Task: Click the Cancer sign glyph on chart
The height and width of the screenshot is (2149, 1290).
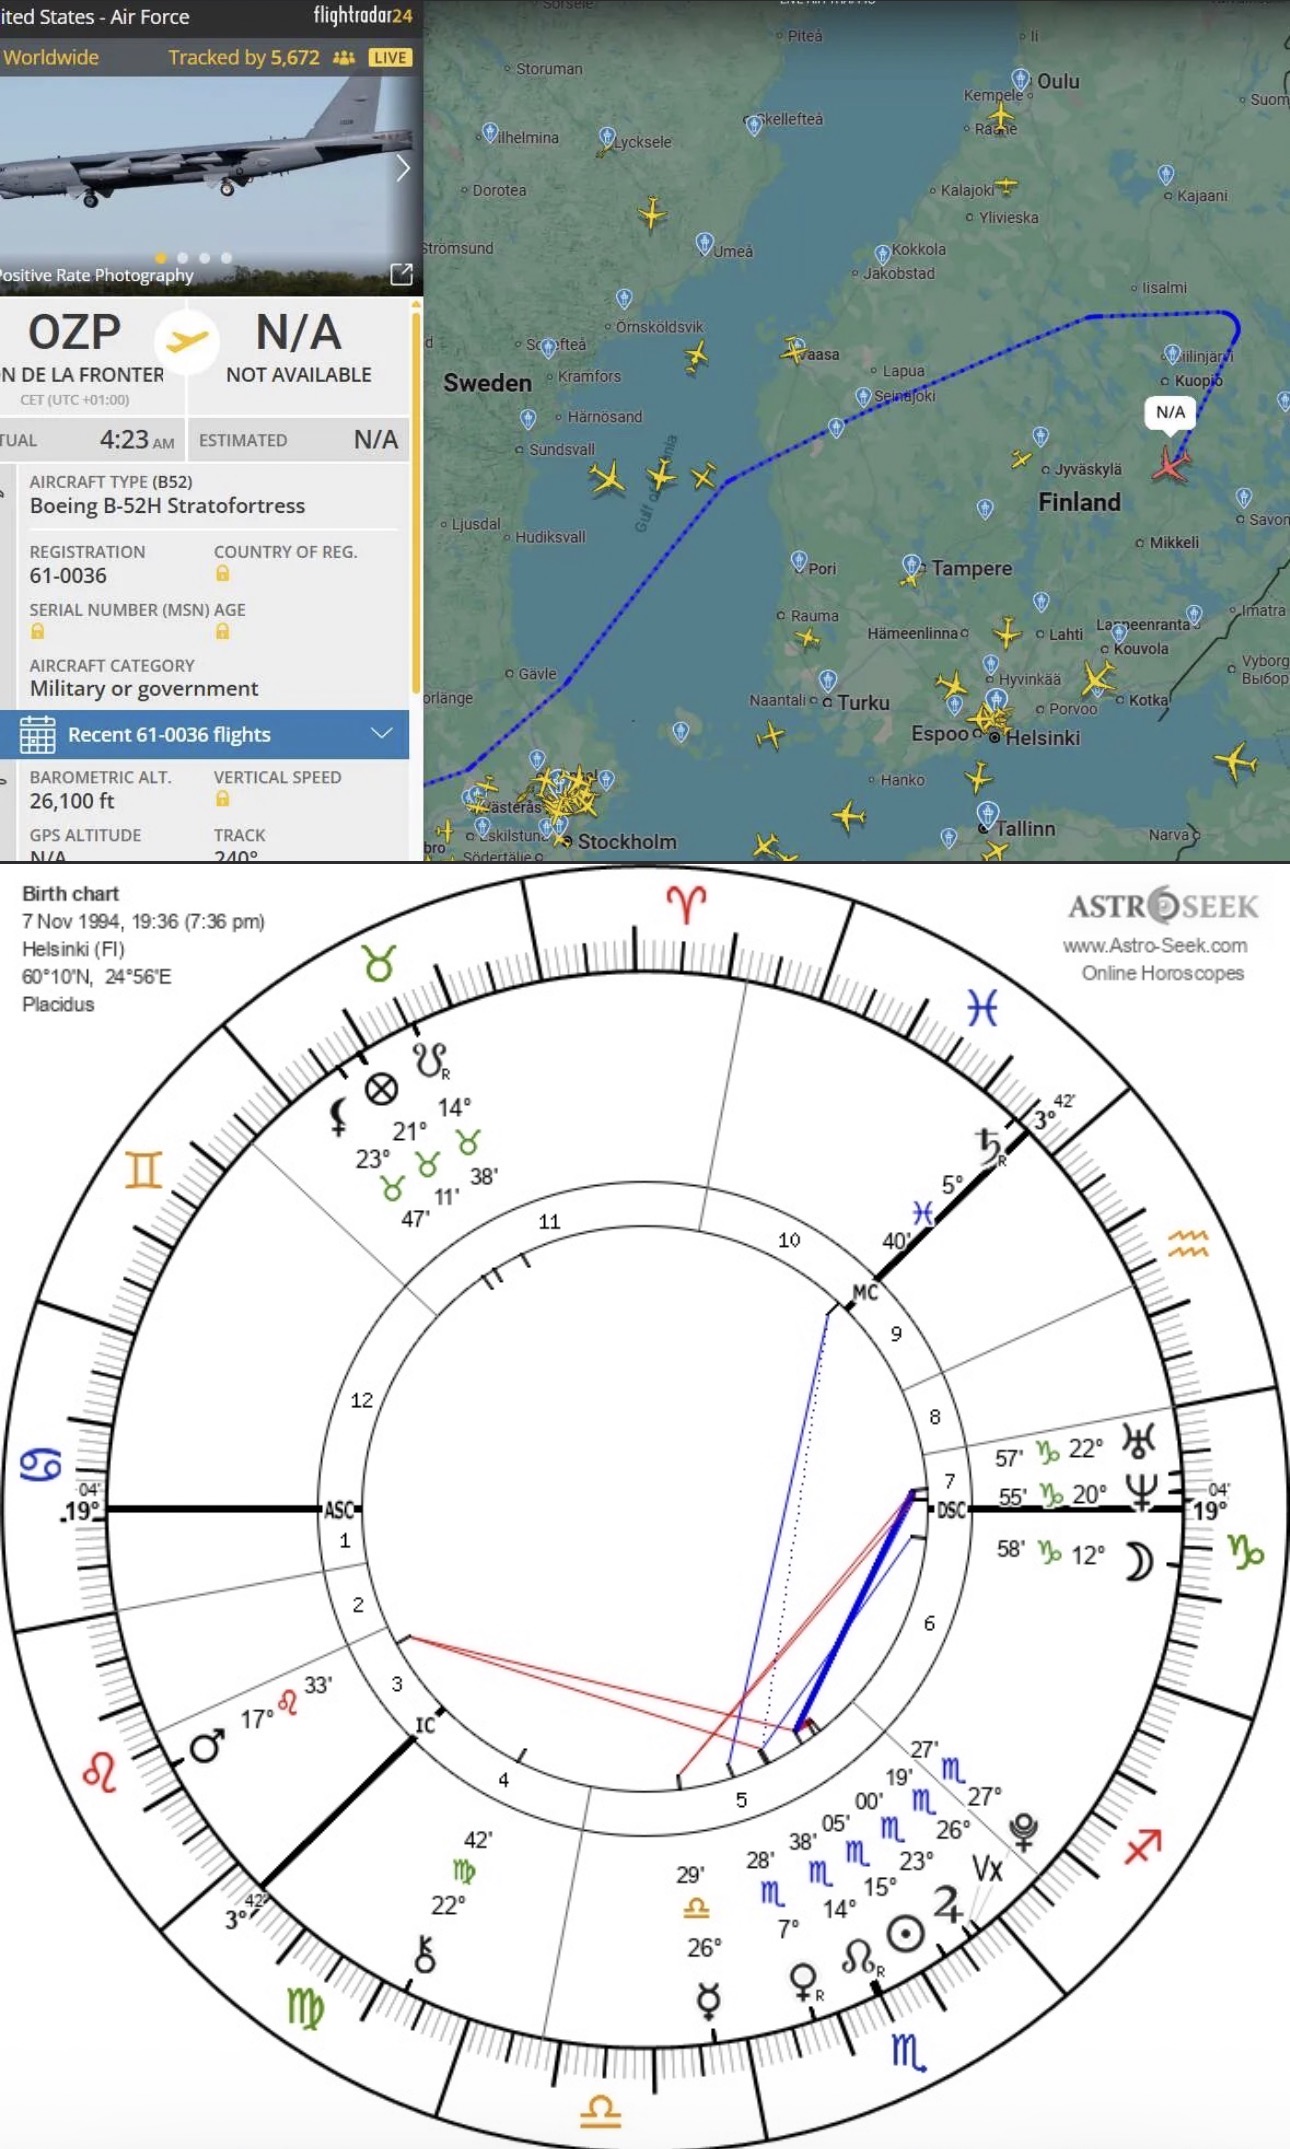Action: click(41, 1465)
